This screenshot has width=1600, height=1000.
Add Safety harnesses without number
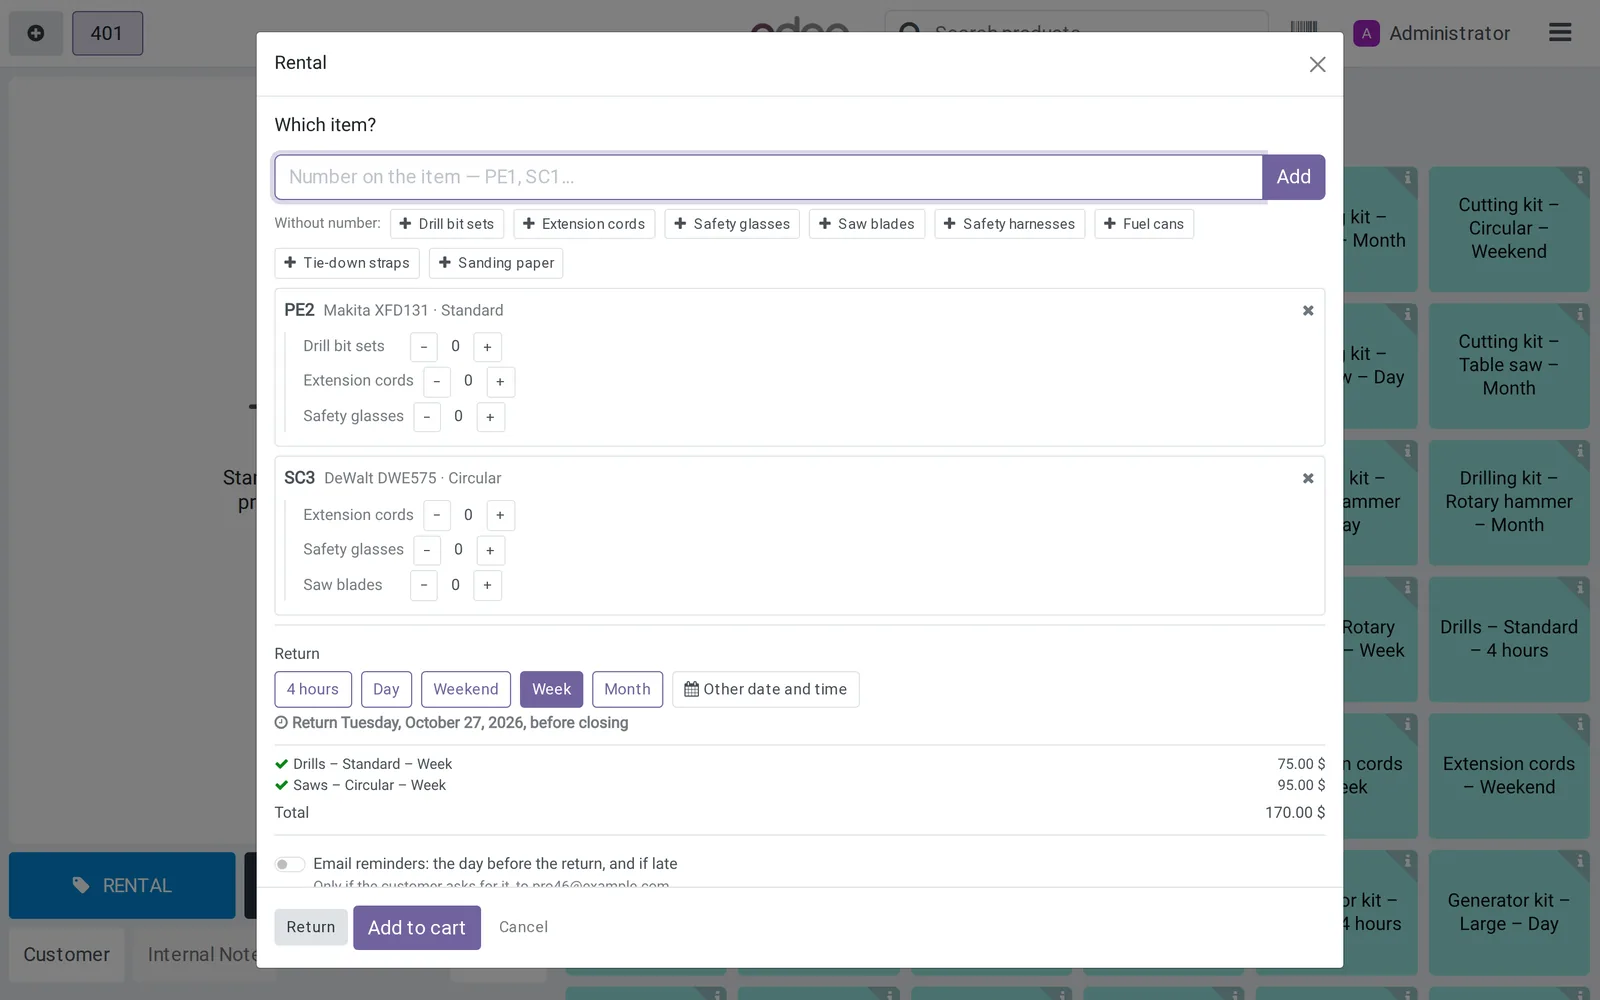pyautogui.click(x=1009, y=224)
